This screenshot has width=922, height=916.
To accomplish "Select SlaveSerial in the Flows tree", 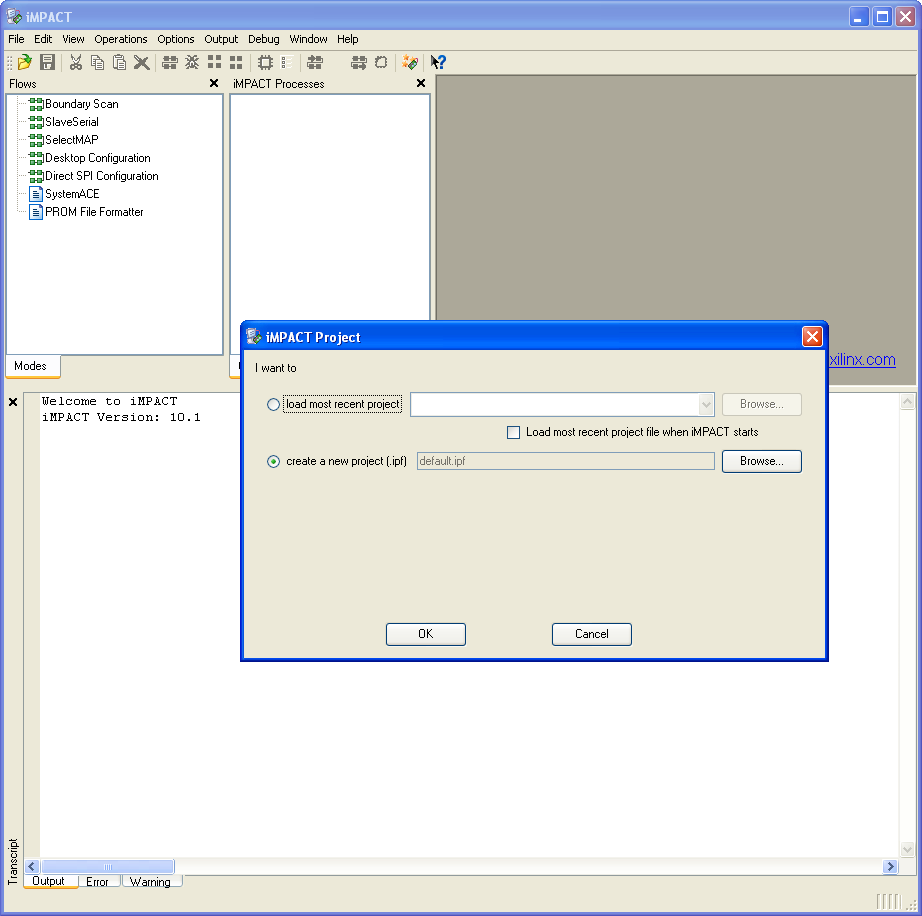I will point(72,122).
